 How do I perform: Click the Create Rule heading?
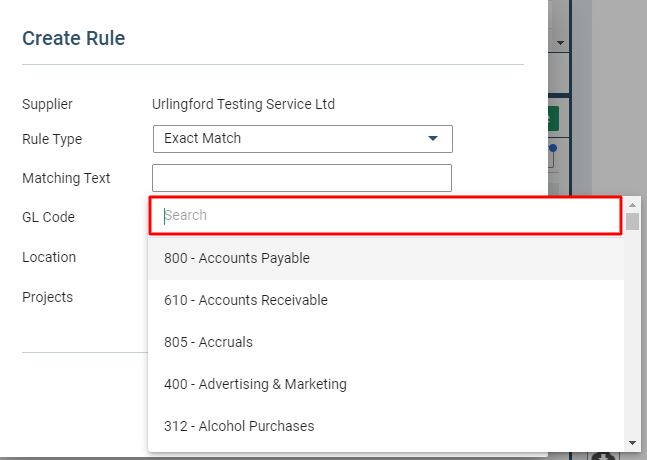pyautogui.click(x=74, y=39)
